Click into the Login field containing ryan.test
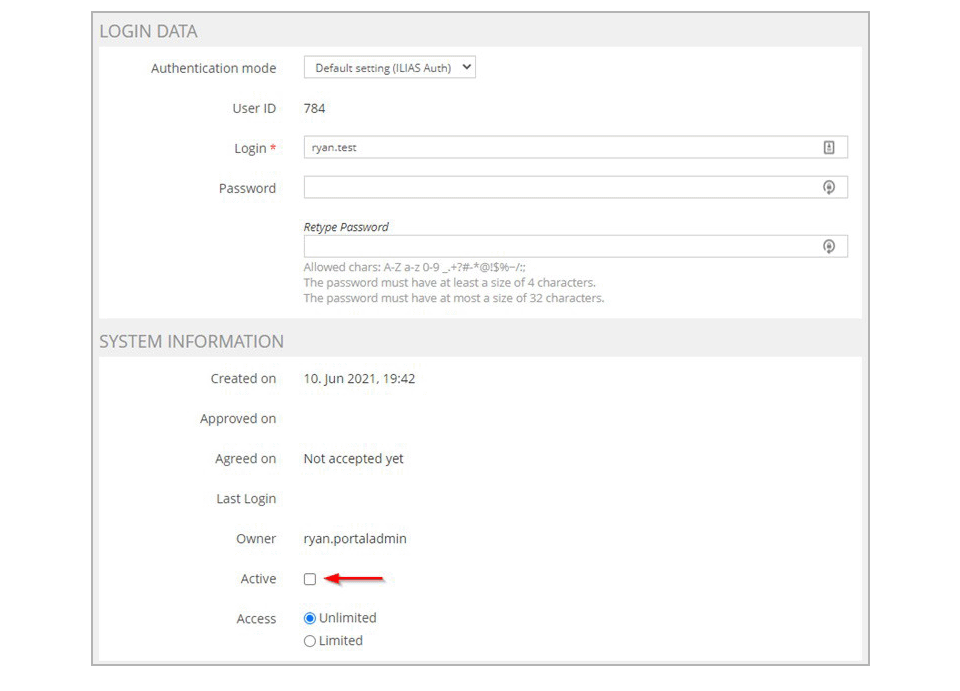This screenshot has height=691, width=960. [x=576, y=148]
